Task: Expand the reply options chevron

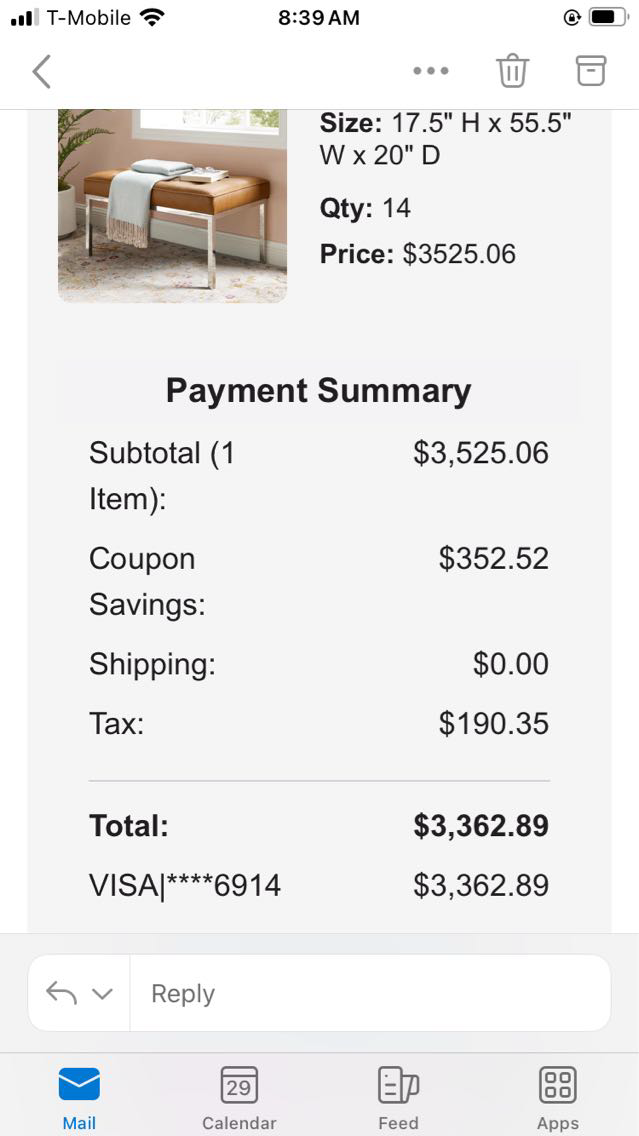Action: [102, 994]
